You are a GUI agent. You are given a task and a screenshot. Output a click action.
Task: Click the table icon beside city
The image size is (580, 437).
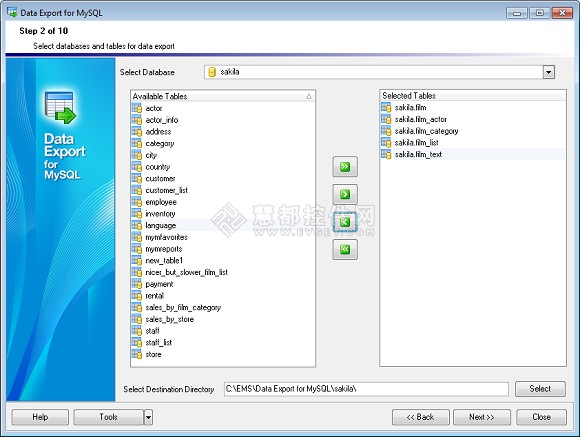click(137, 155)
